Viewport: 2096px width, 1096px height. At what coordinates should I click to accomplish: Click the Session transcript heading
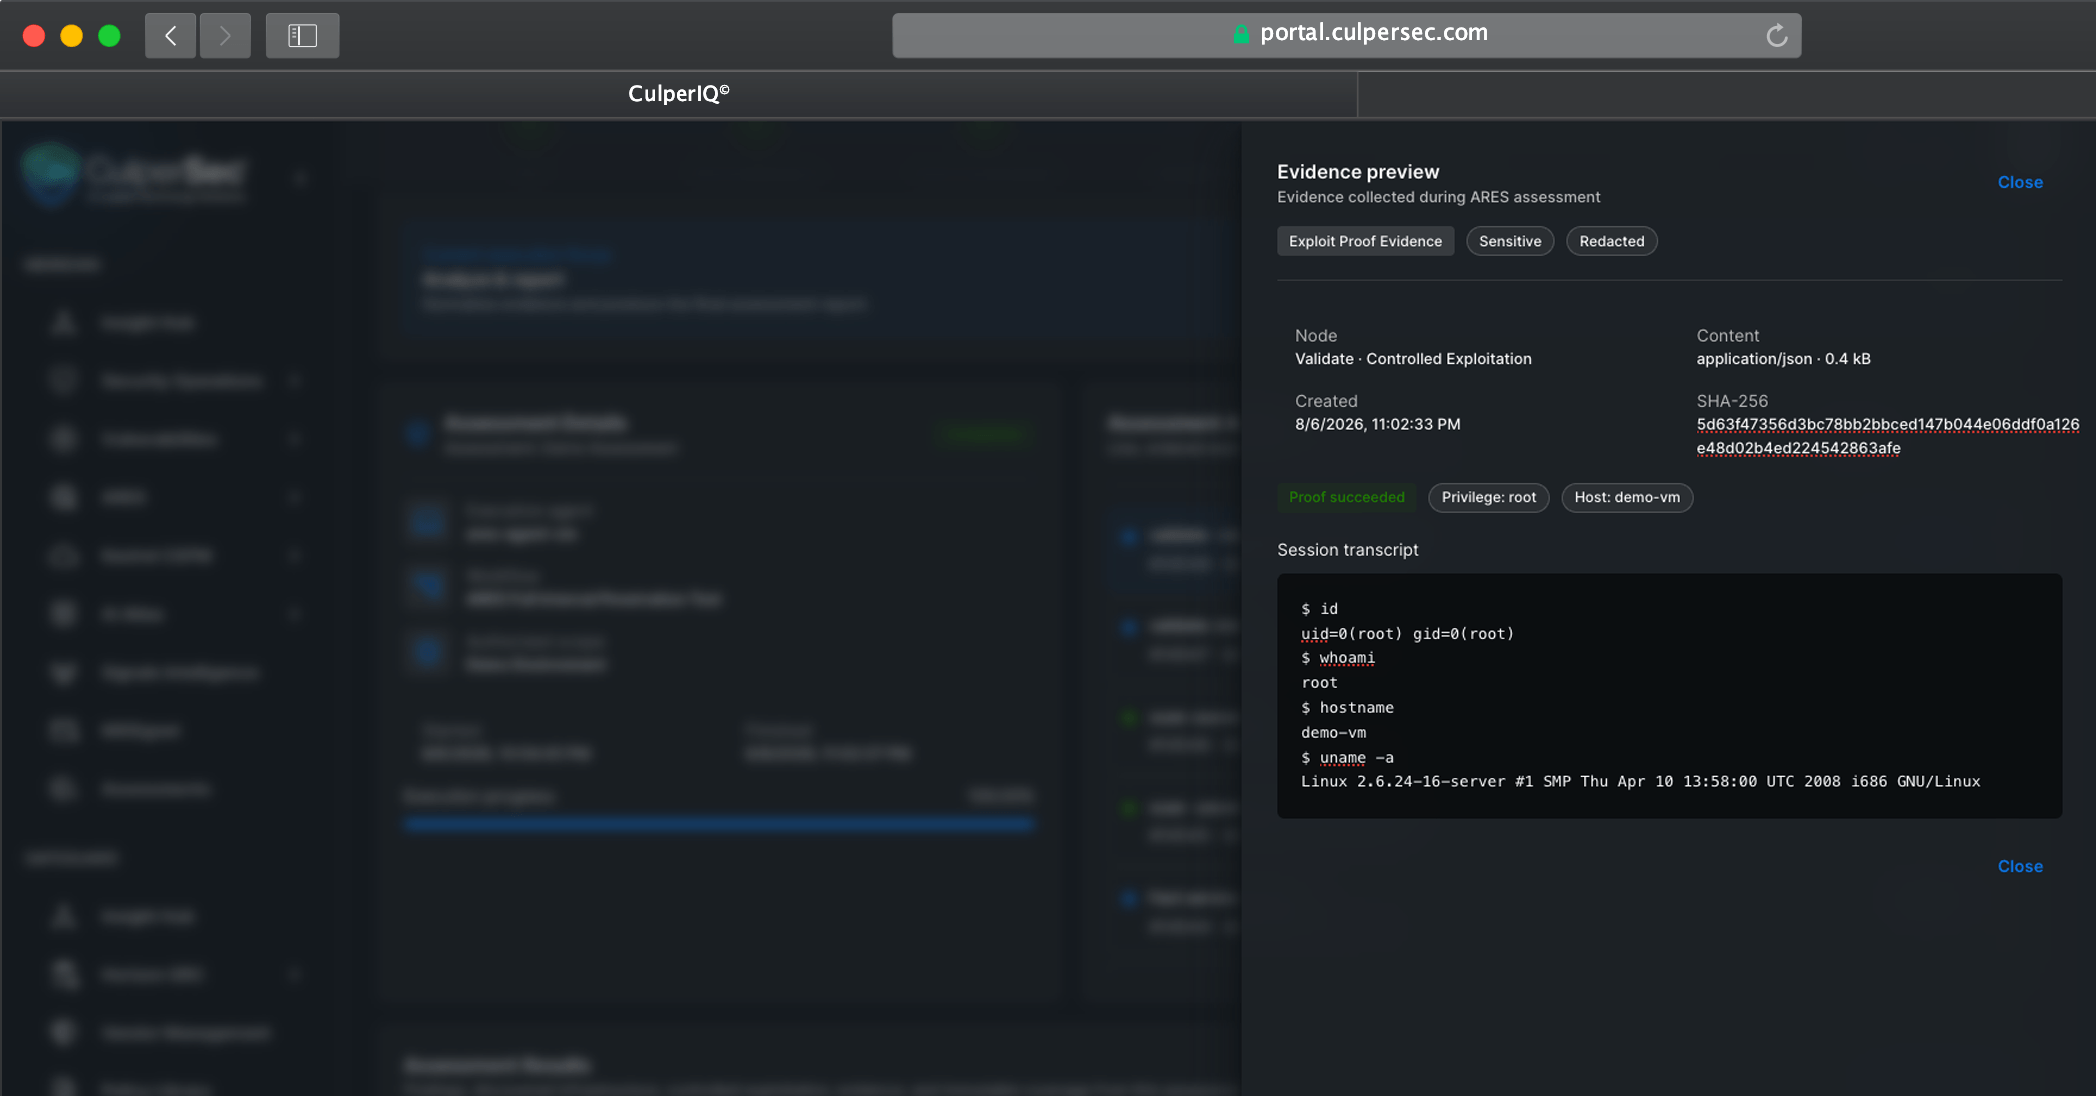click(x=1347, y=550)
